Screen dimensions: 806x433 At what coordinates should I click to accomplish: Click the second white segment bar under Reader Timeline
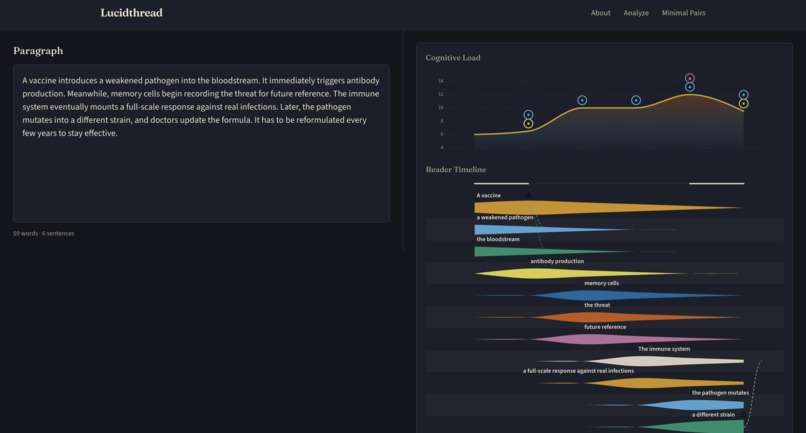point(717,183)
